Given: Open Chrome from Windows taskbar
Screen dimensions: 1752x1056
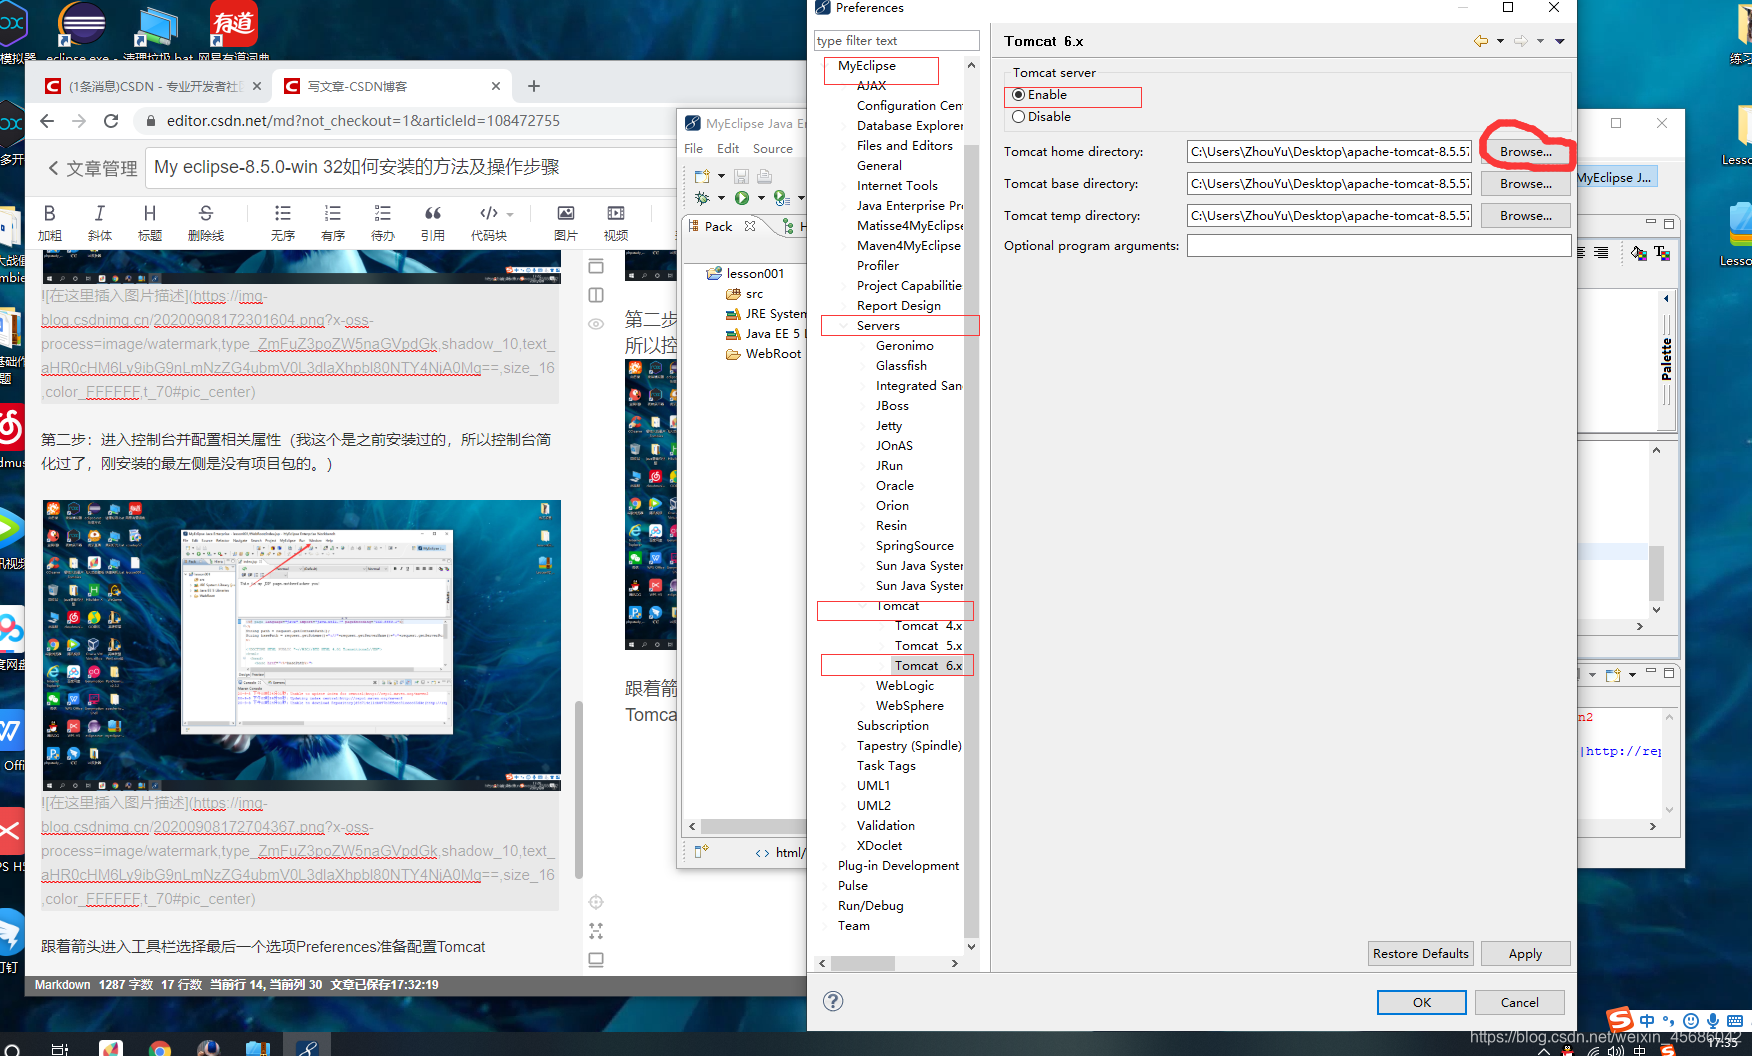Looking at the screenshot, I should click(159, 1049).
